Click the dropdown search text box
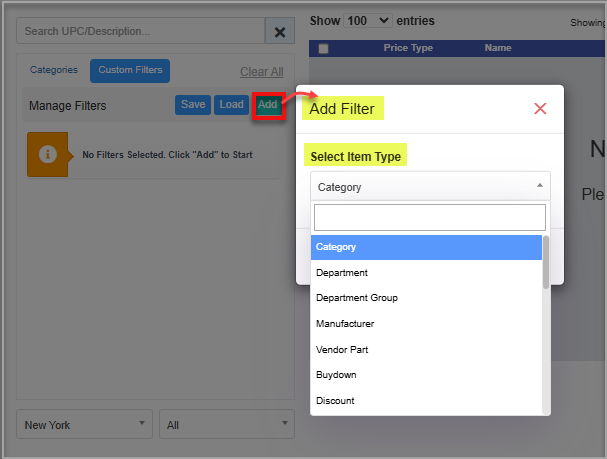Image resolution: width=607 pixels, height=459 pixels. click(430, 217)
